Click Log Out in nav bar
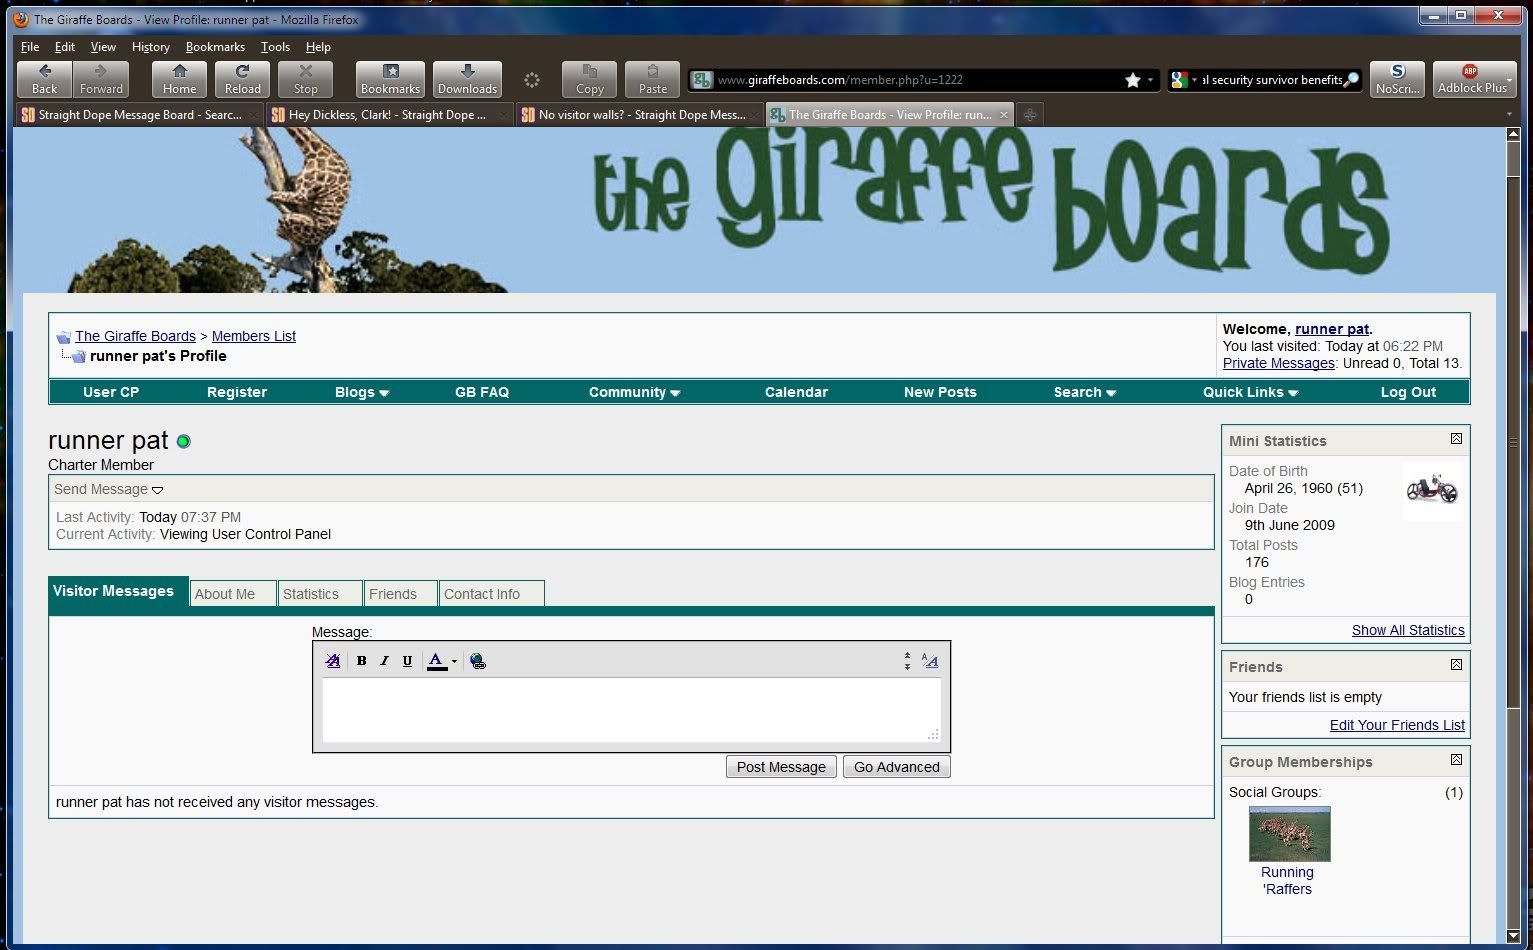This screenshot has height=950, width=1533. (1408, 392)
